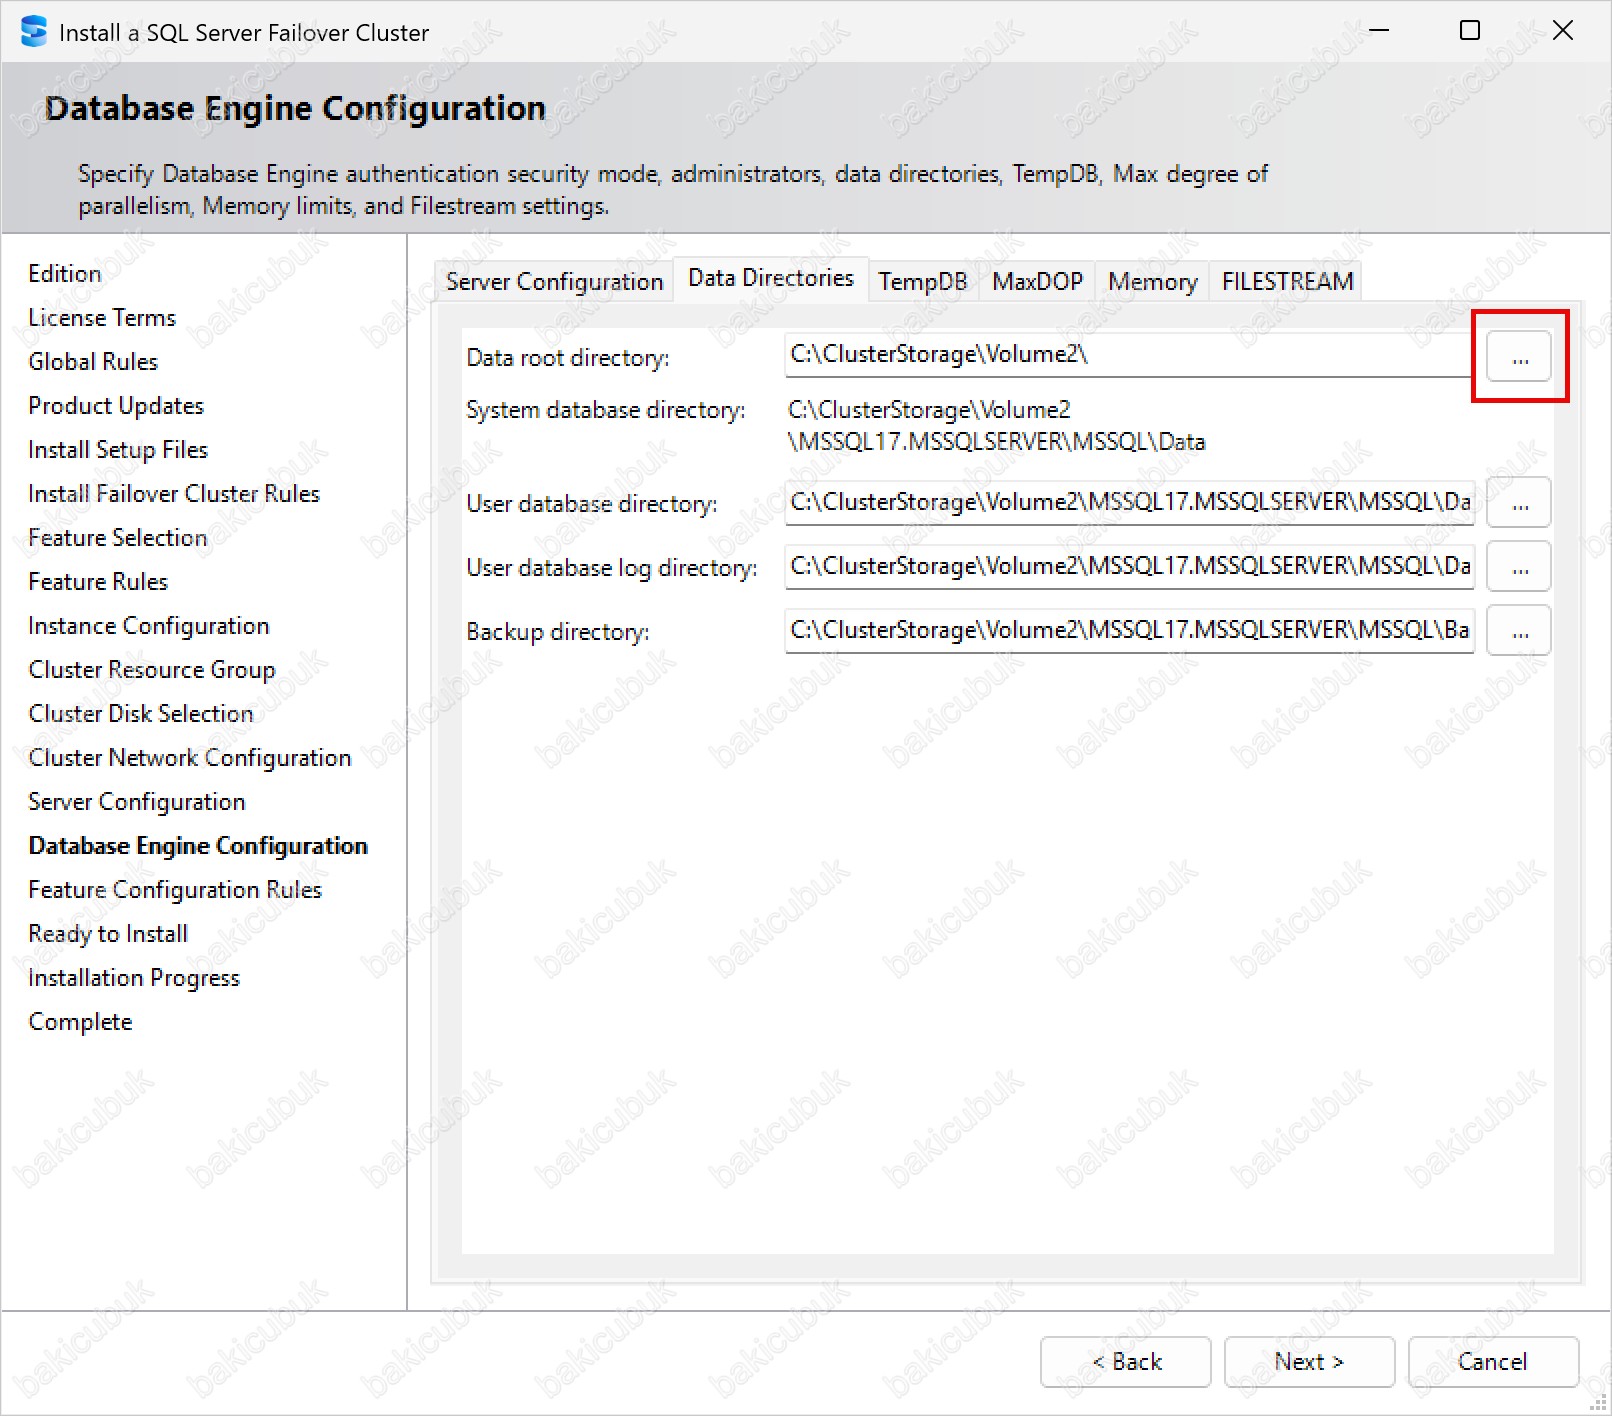The width and height of the screenshot is (1612, 1416).
Task: Click the Backup directory path field
Action: click(x=1128, y=630)
